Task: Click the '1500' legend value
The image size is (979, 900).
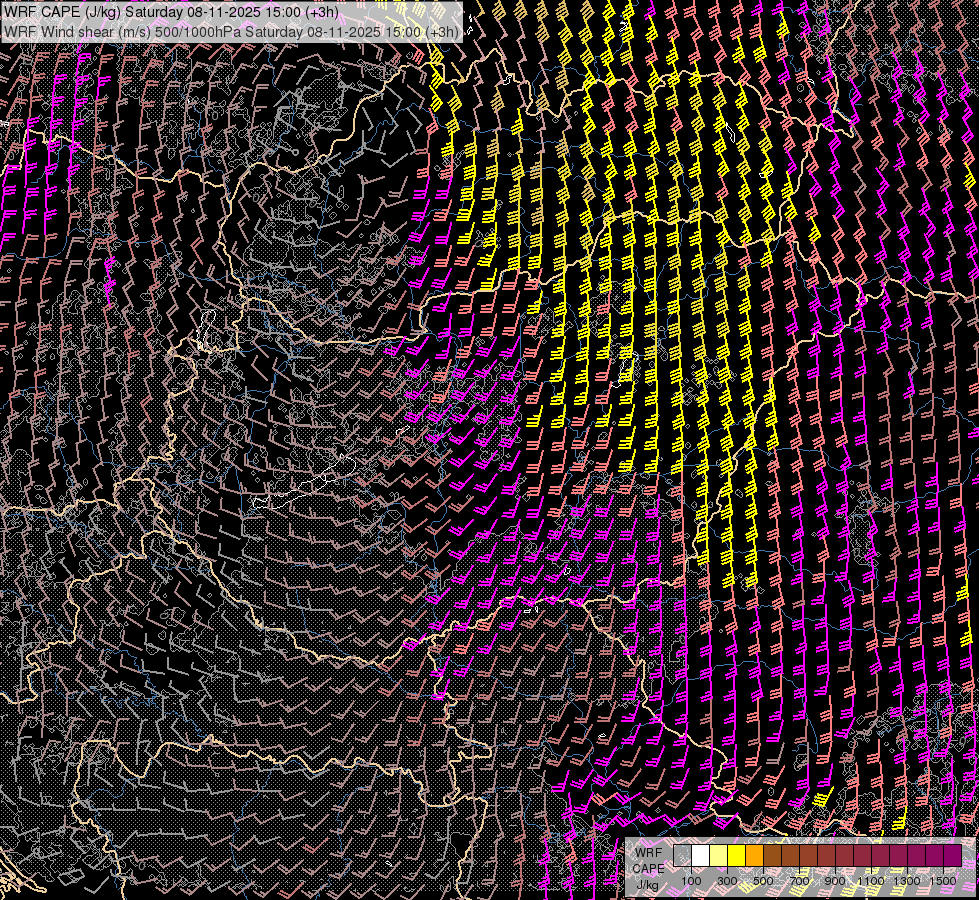Action: [943, 881]
